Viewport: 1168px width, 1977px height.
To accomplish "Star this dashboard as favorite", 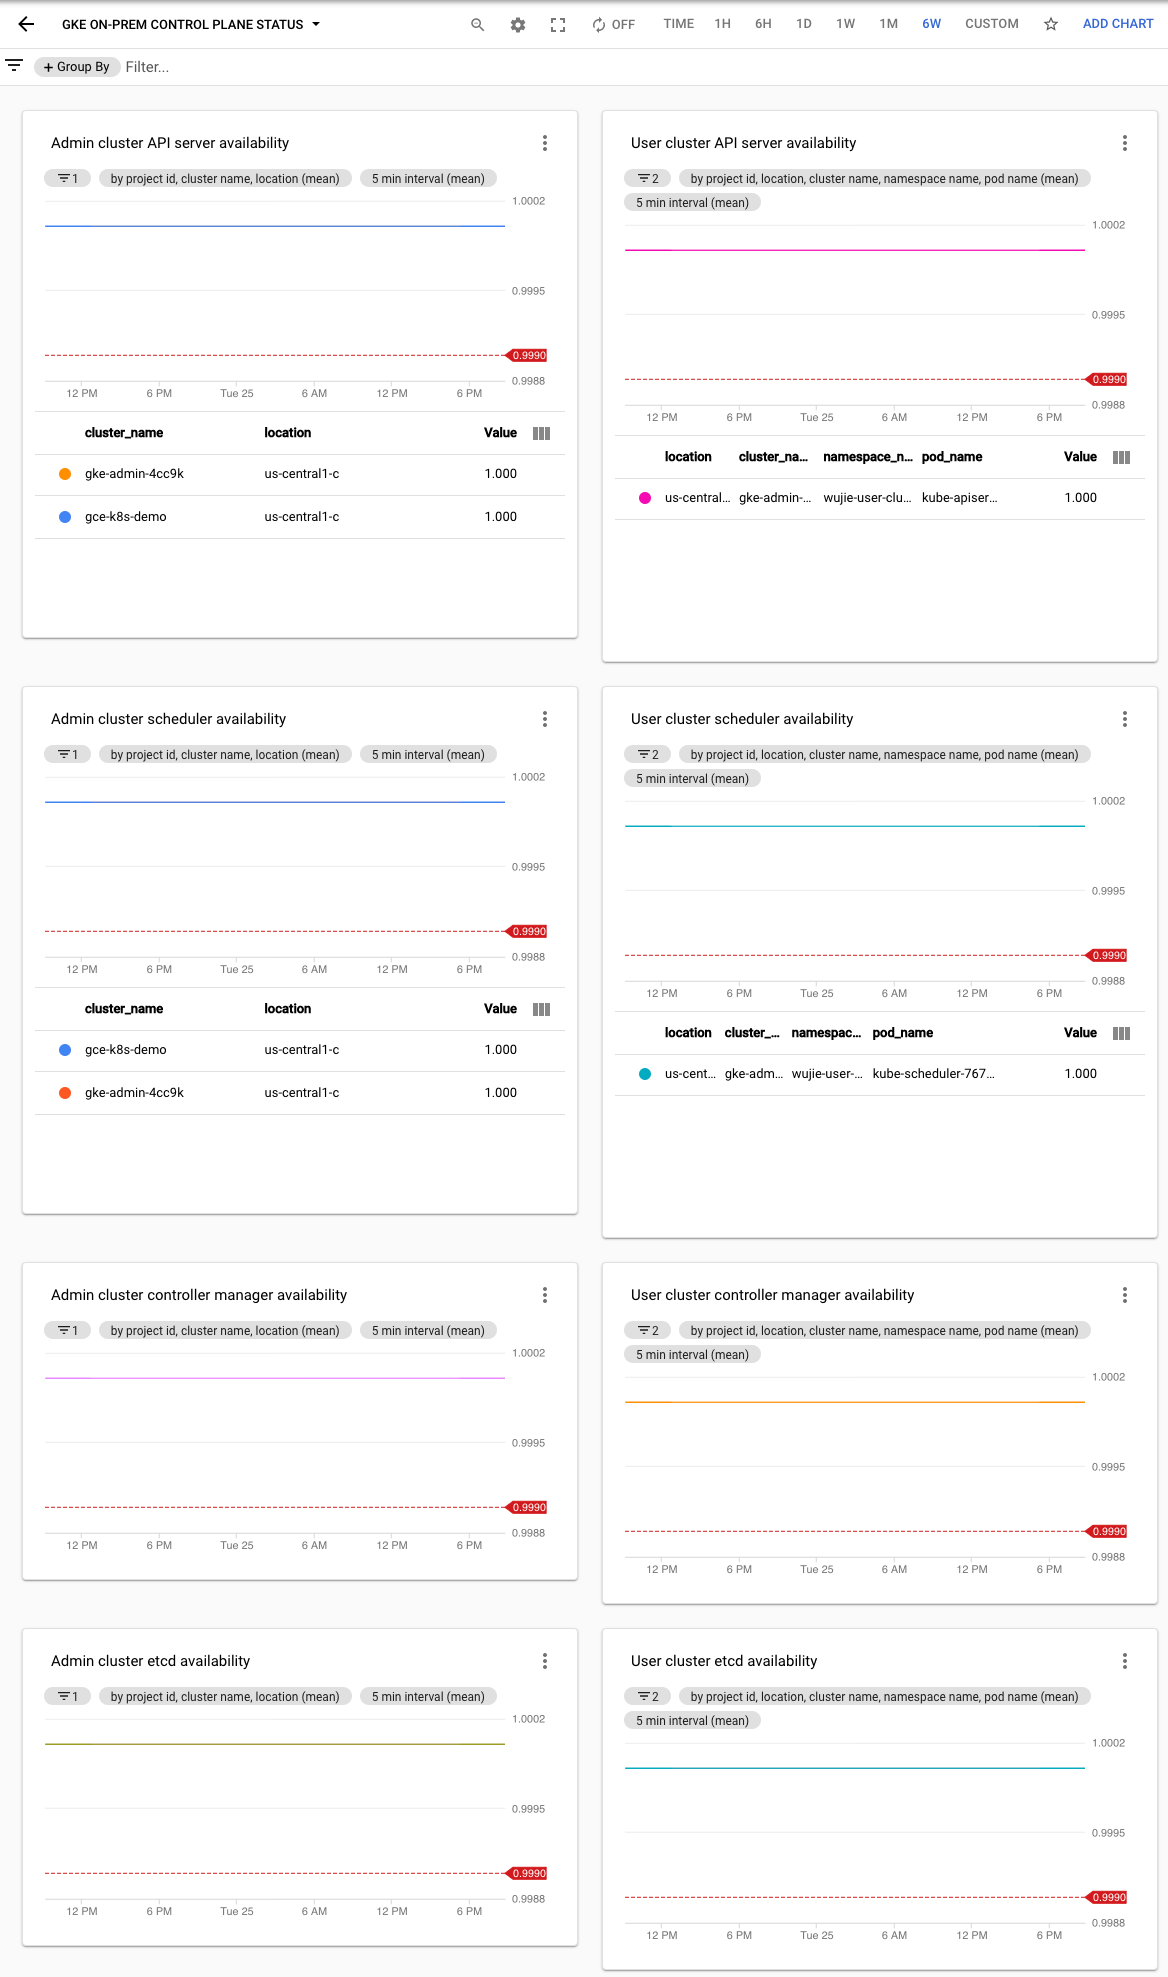I will click(x=1051, y=25).
